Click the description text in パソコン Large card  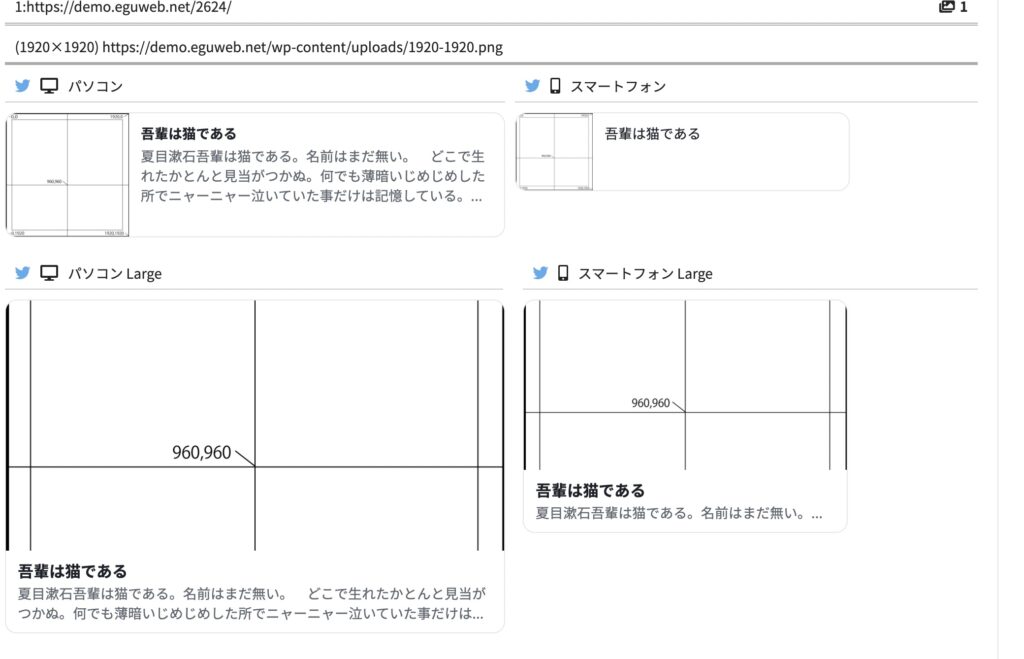click(x=252, y=603)
